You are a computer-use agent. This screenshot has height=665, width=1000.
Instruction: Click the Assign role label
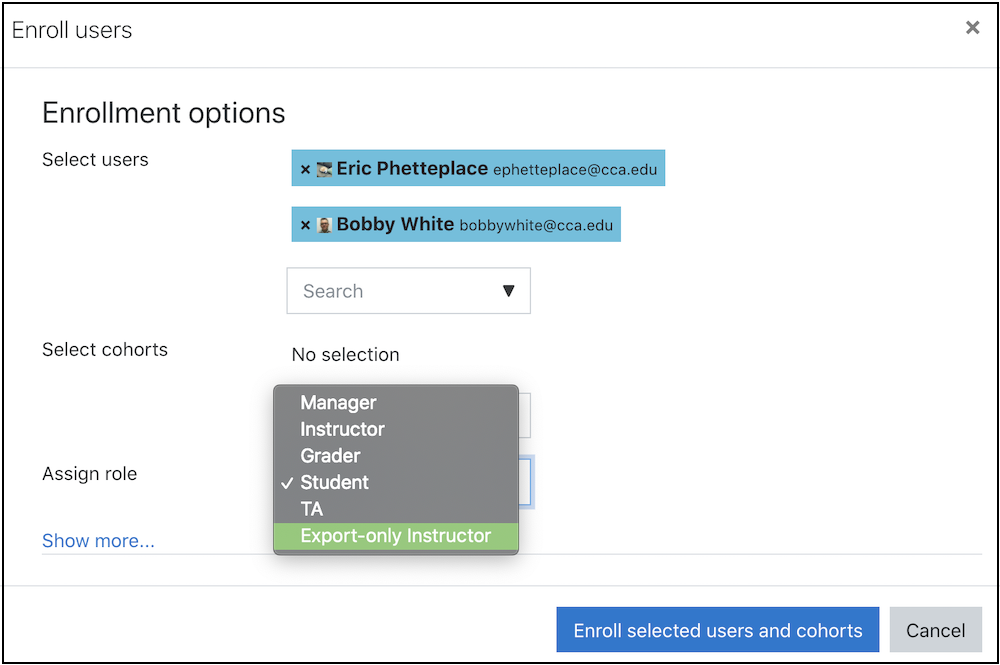(89, 474)
